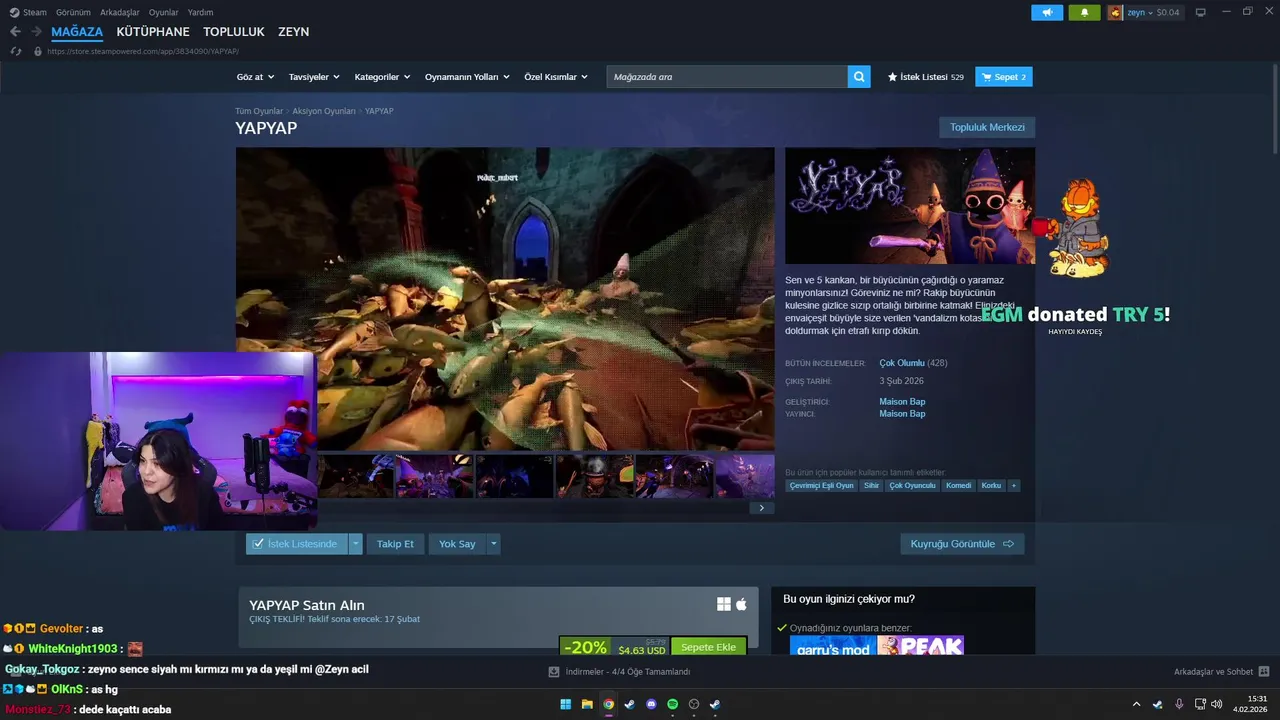
Task: Click the magnifier search button
Action: [x=859, y=77]
